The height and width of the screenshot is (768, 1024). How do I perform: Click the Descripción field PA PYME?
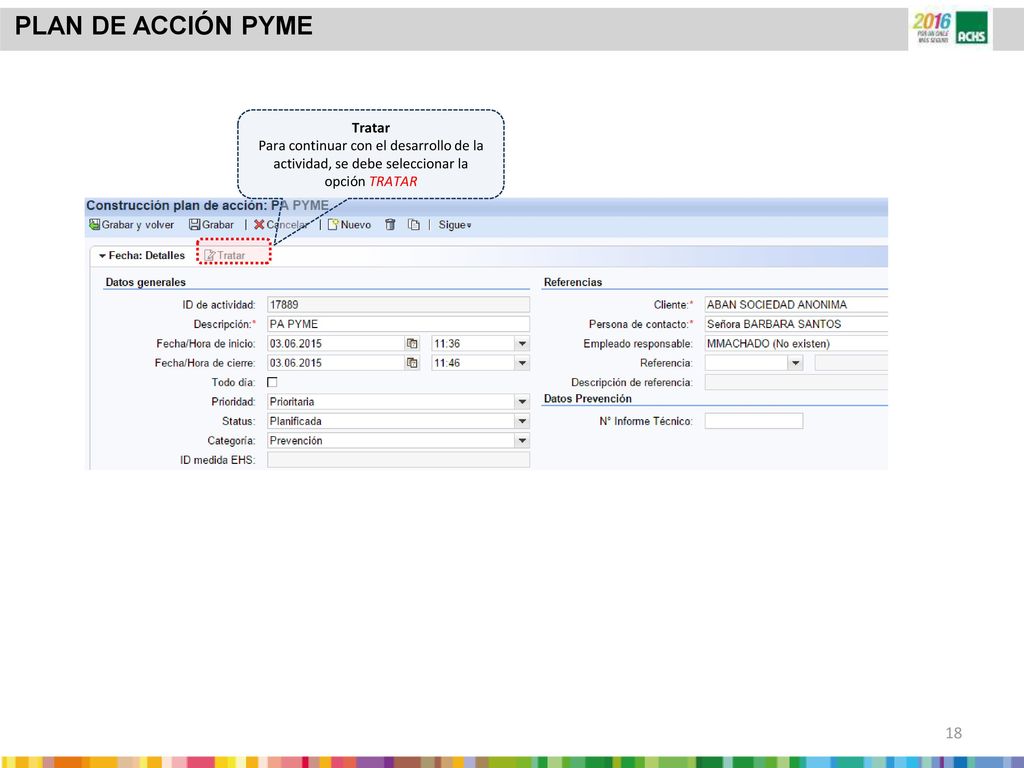point(398,324)
